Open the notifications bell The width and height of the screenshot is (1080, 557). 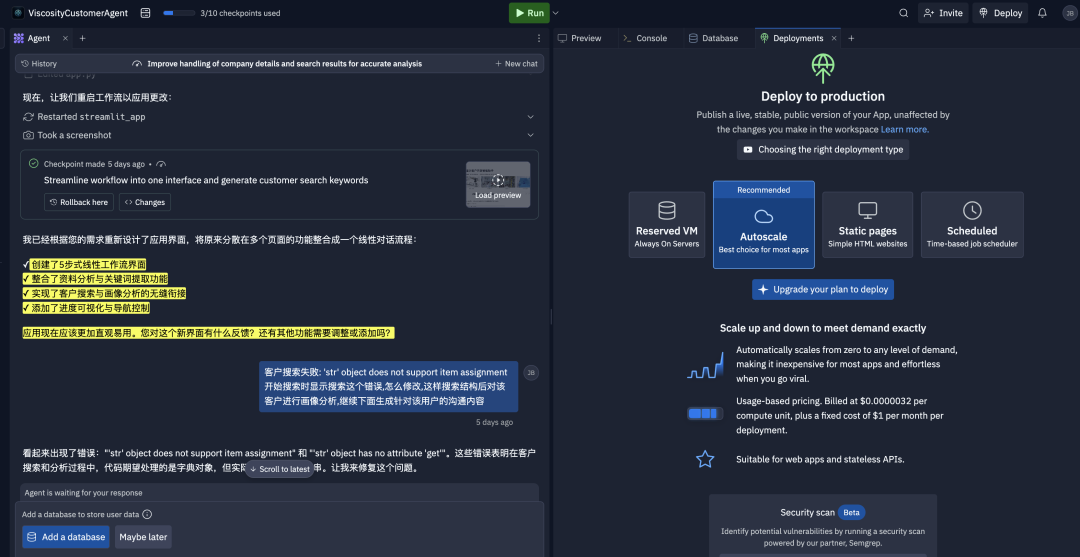click(x=1042, y=13)
